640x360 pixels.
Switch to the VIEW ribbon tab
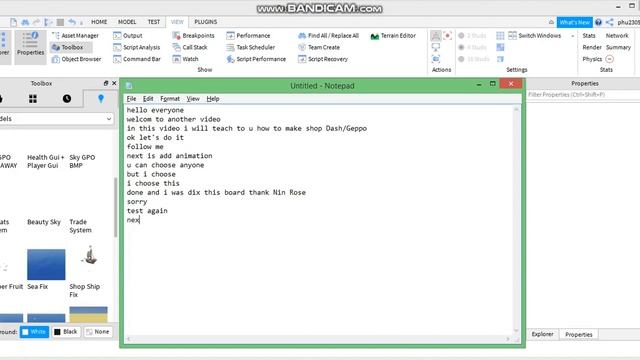click(x=177, y=22)
